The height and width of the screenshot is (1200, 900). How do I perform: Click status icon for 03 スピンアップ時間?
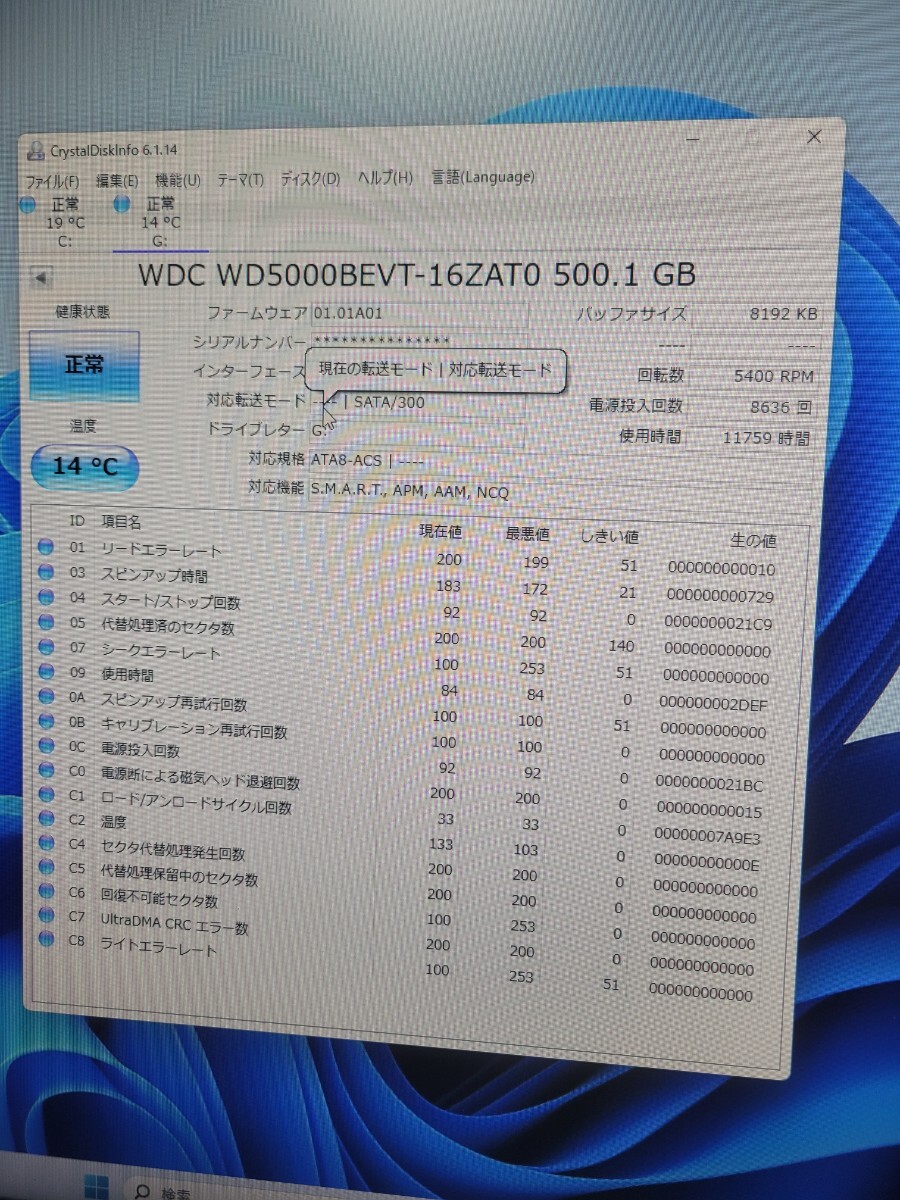(45, 572)
